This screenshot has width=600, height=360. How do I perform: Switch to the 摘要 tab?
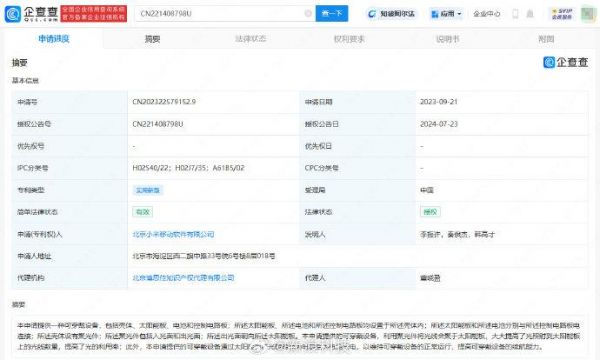[152, 39]
